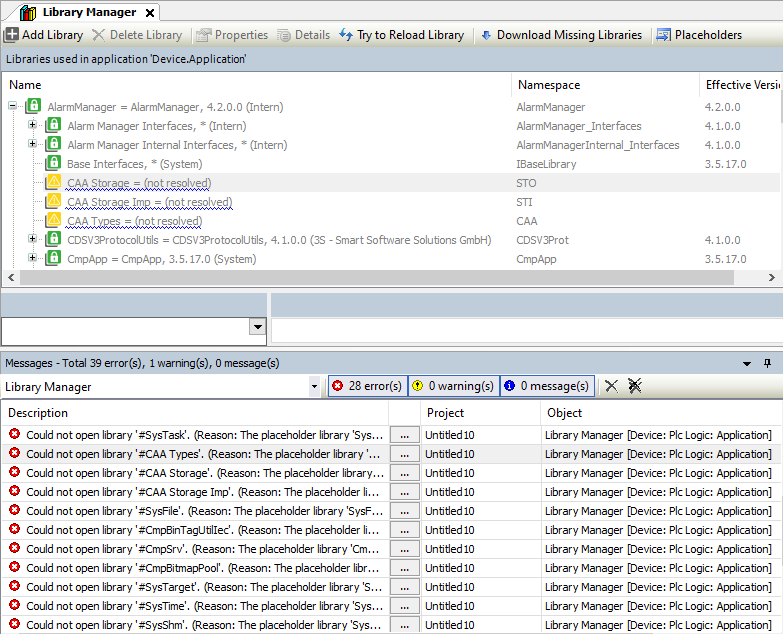Toggle the 0 message(s) filter

[x=545, y=386]
